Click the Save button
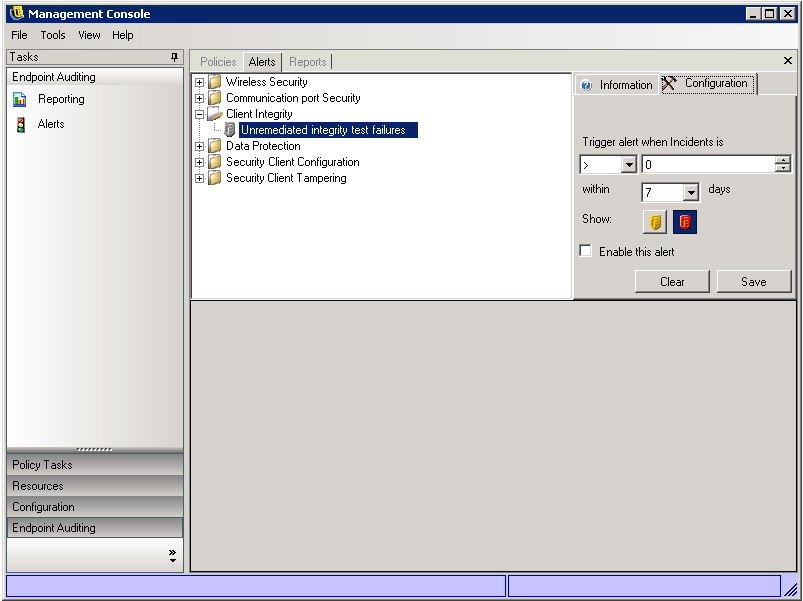 point(754,282)
